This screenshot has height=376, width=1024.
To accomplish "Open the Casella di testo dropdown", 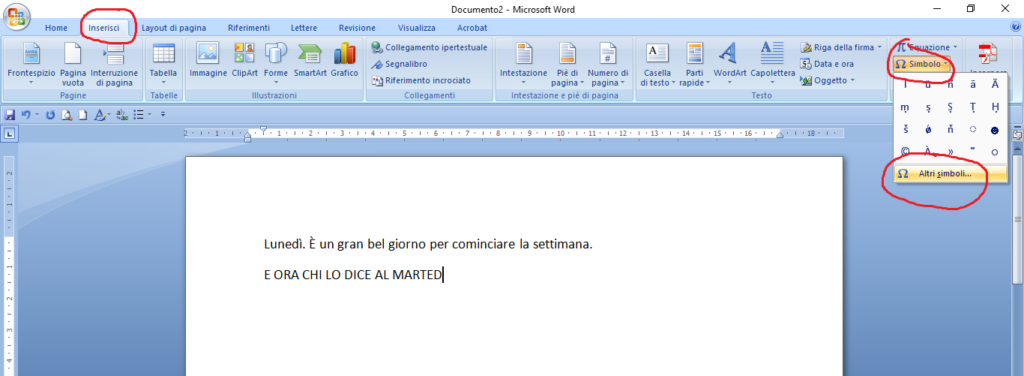I will pyautogui.click(x=658, y=64).
